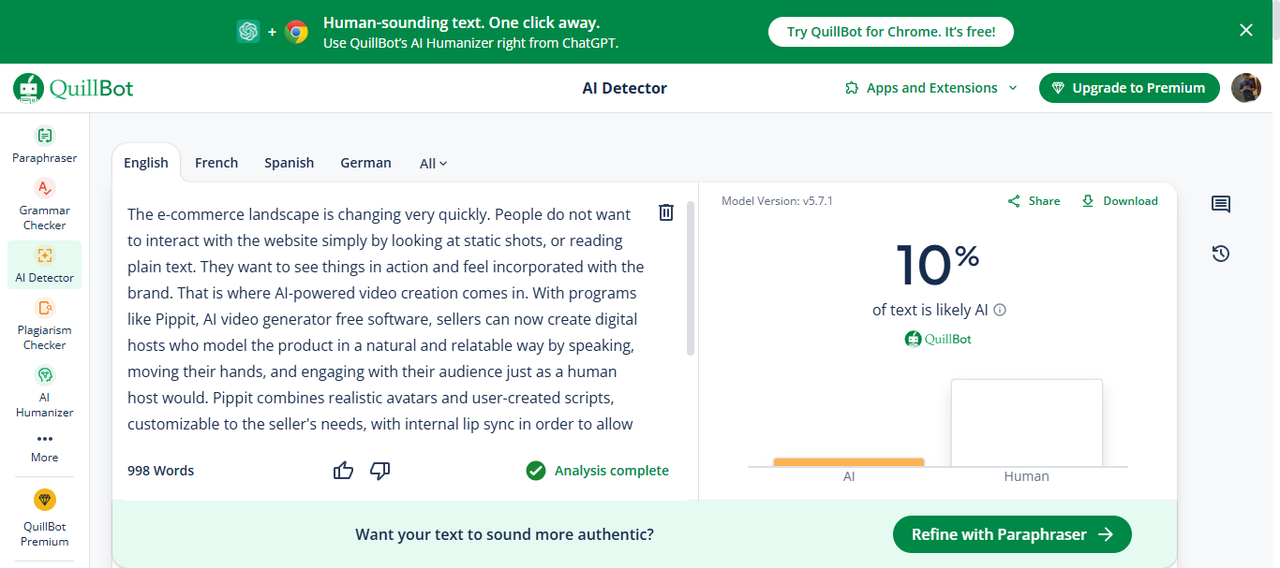Delete the text with trash icon

[x=666, y=212]
